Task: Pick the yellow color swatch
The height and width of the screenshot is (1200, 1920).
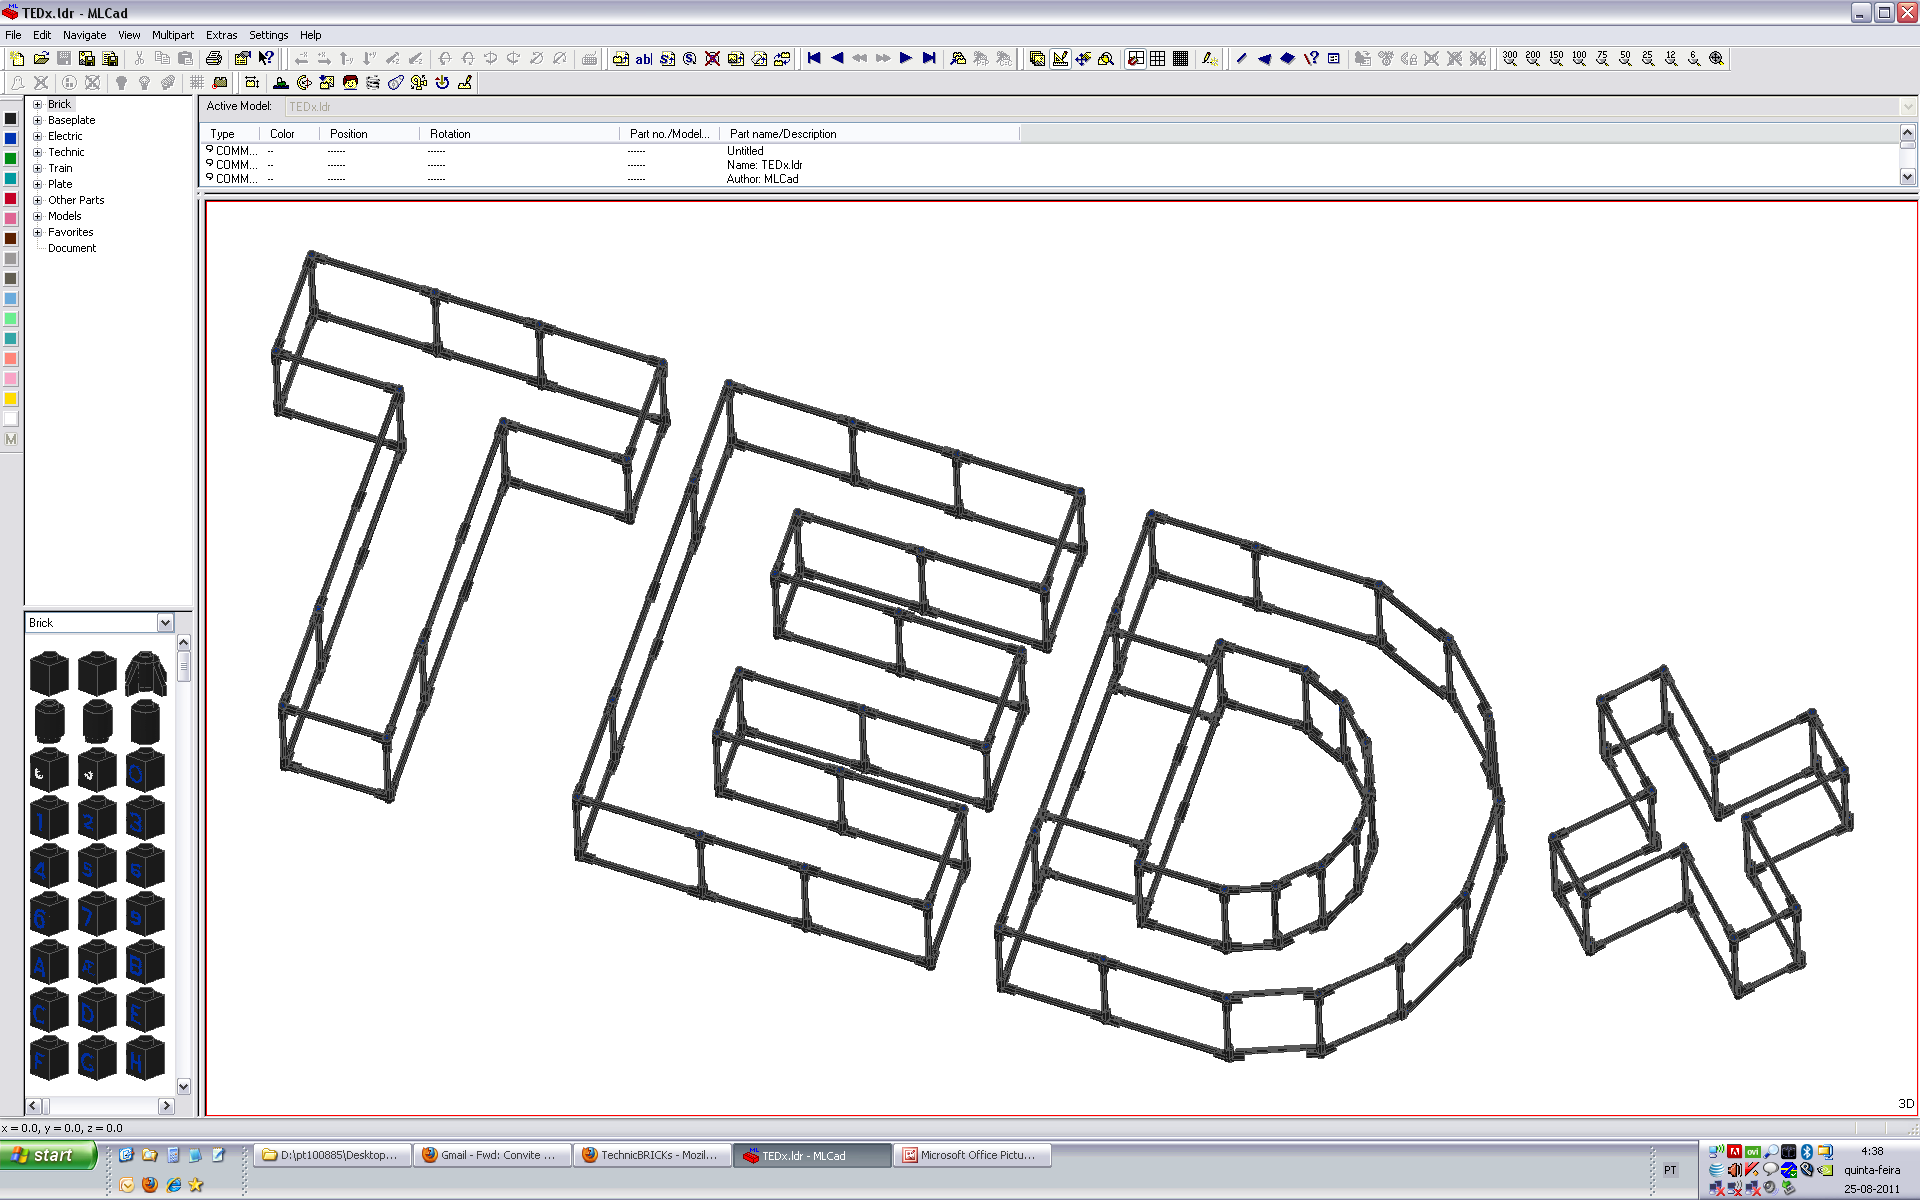Action: pyautogui.click(x=11, y=399)
